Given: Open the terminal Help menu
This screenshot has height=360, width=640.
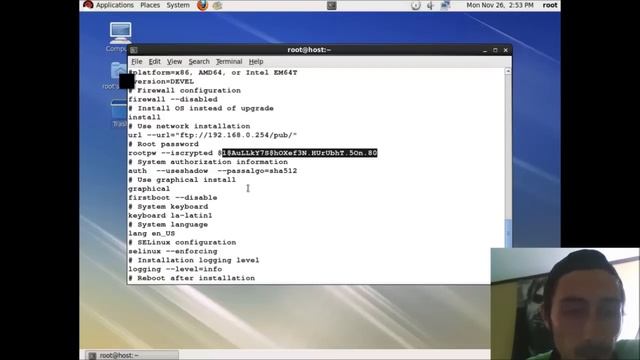Looking at the screenshot, I should (256, 62).
